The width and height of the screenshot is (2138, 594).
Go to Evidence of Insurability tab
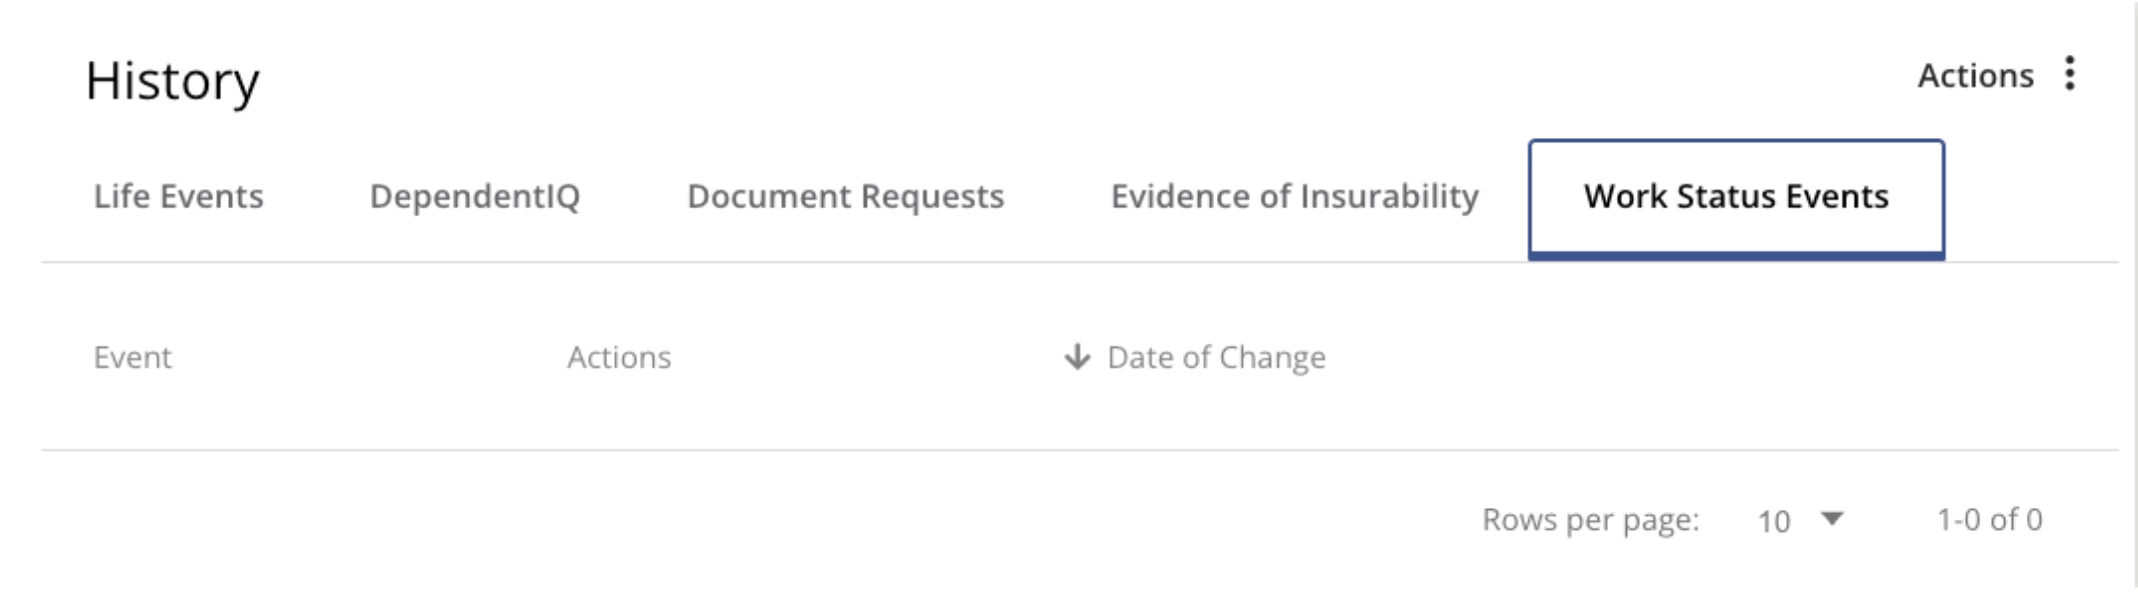(x=1295, y=196)
